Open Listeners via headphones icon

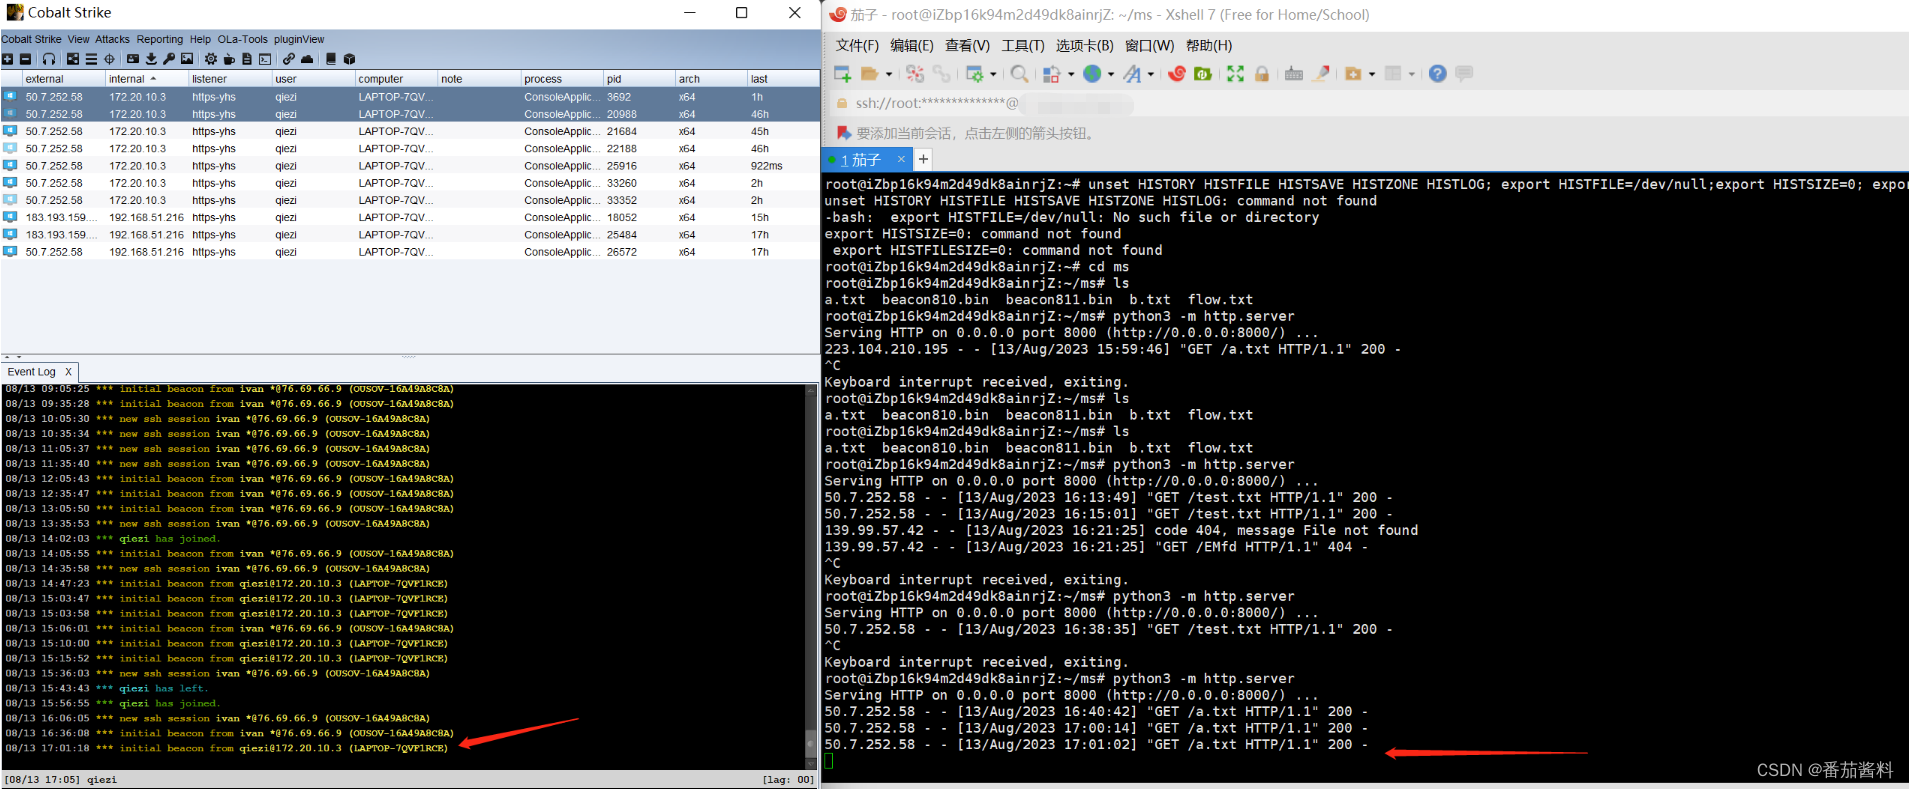coord(49,59)
